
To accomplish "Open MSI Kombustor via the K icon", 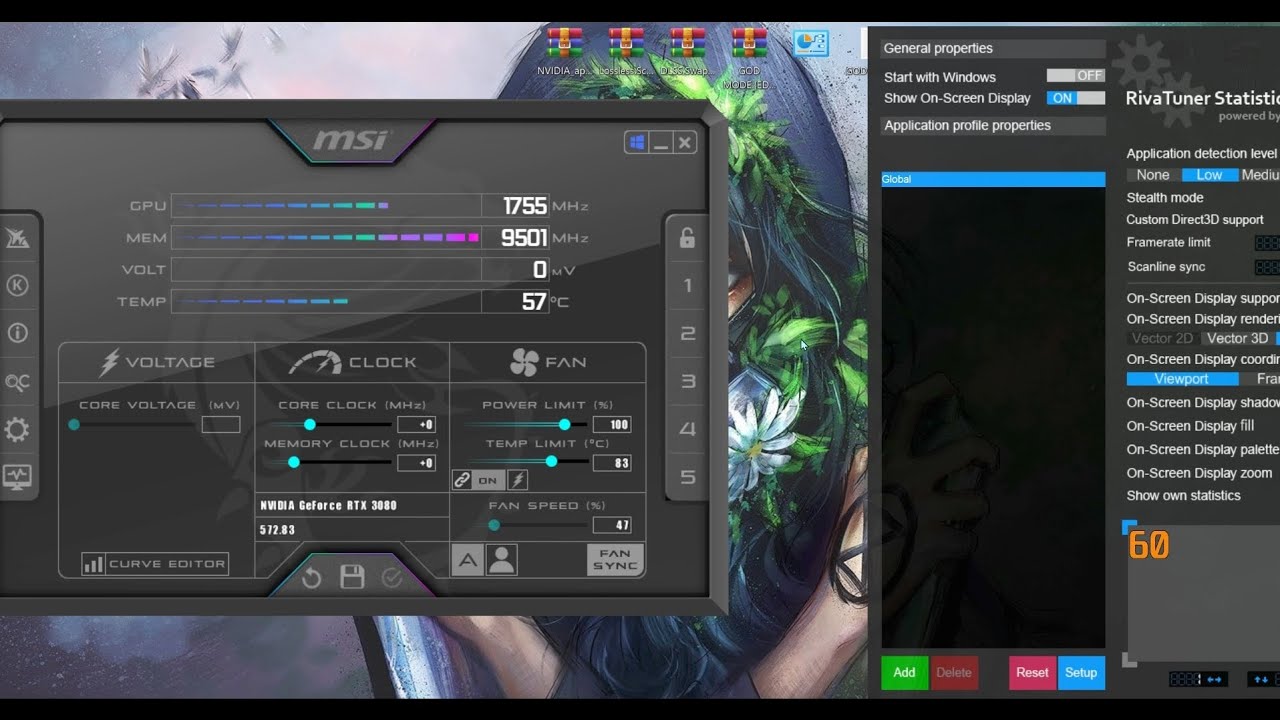I will click(x=17, y=285).
